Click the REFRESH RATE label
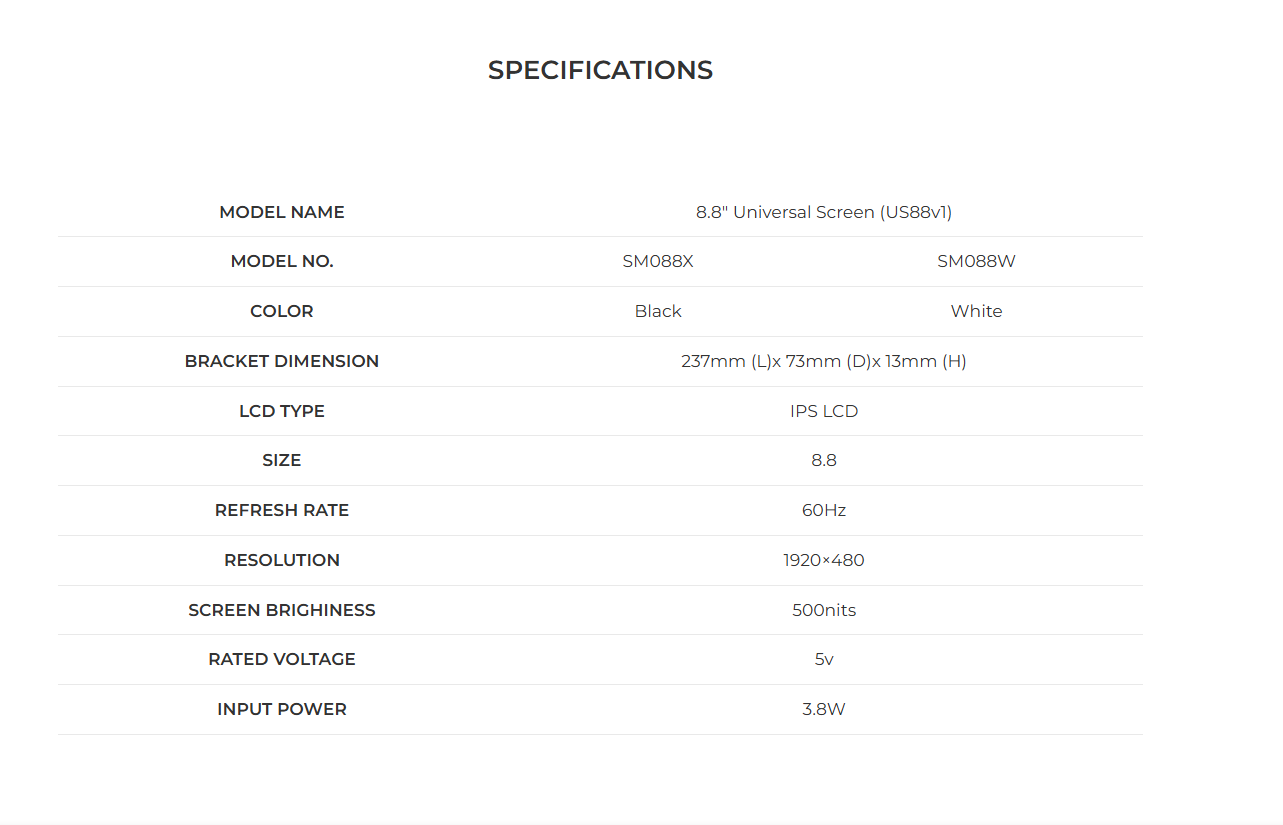 coord(282,510)
